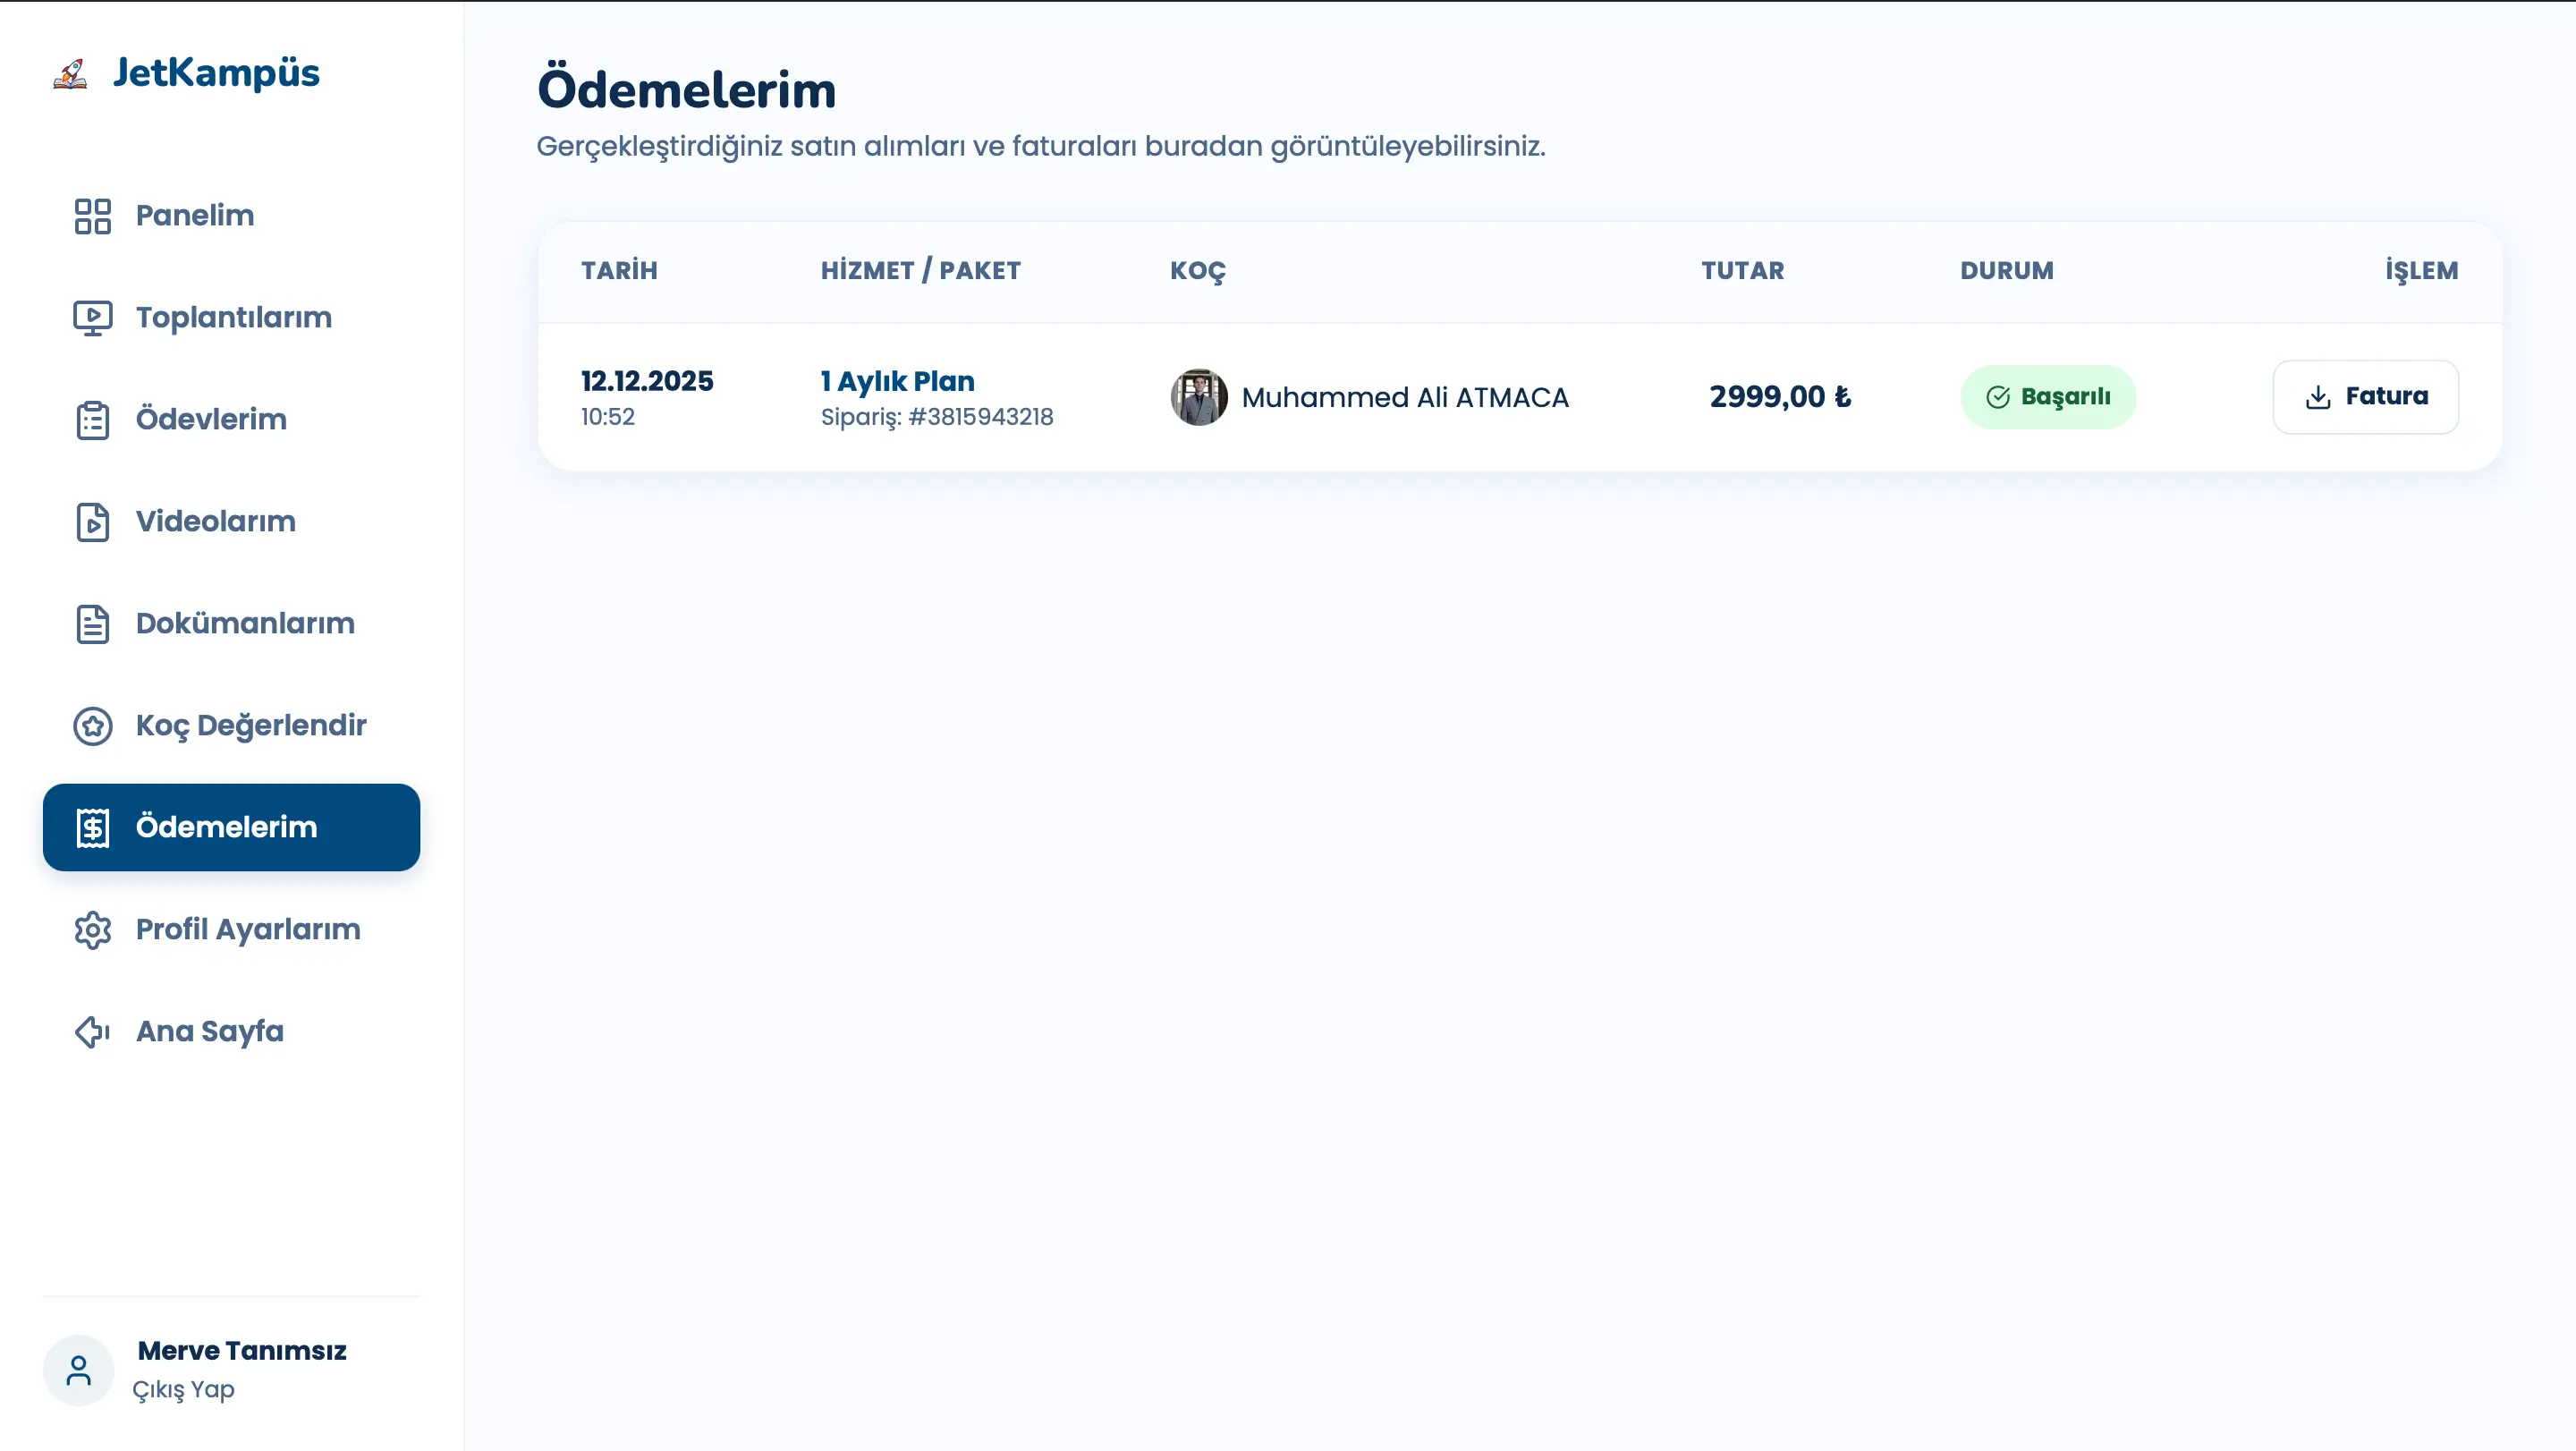Click the 1 Aylık Plan link
2576x1451 pixels.
pos(897,381)
